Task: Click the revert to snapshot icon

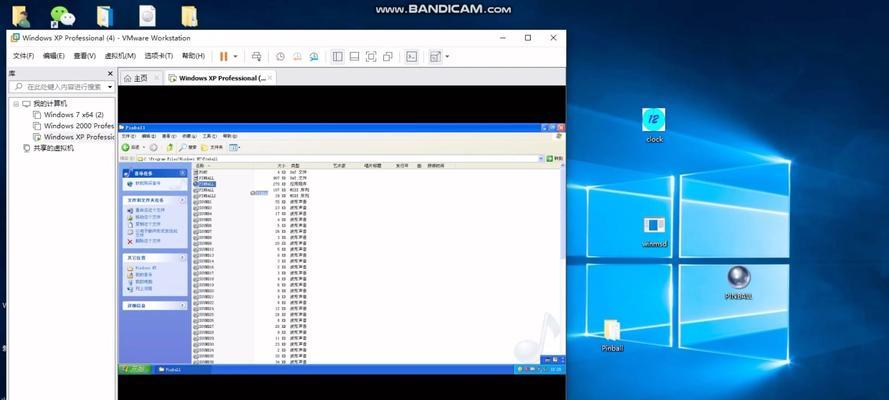Action: (297, 56)
